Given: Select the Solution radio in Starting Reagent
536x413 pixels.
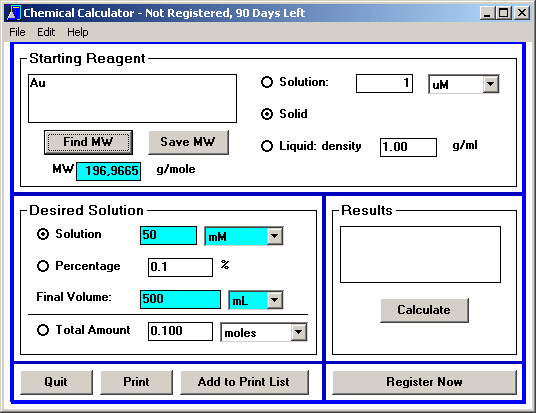Looking at the screenshot, I should (x=267, y=82).
